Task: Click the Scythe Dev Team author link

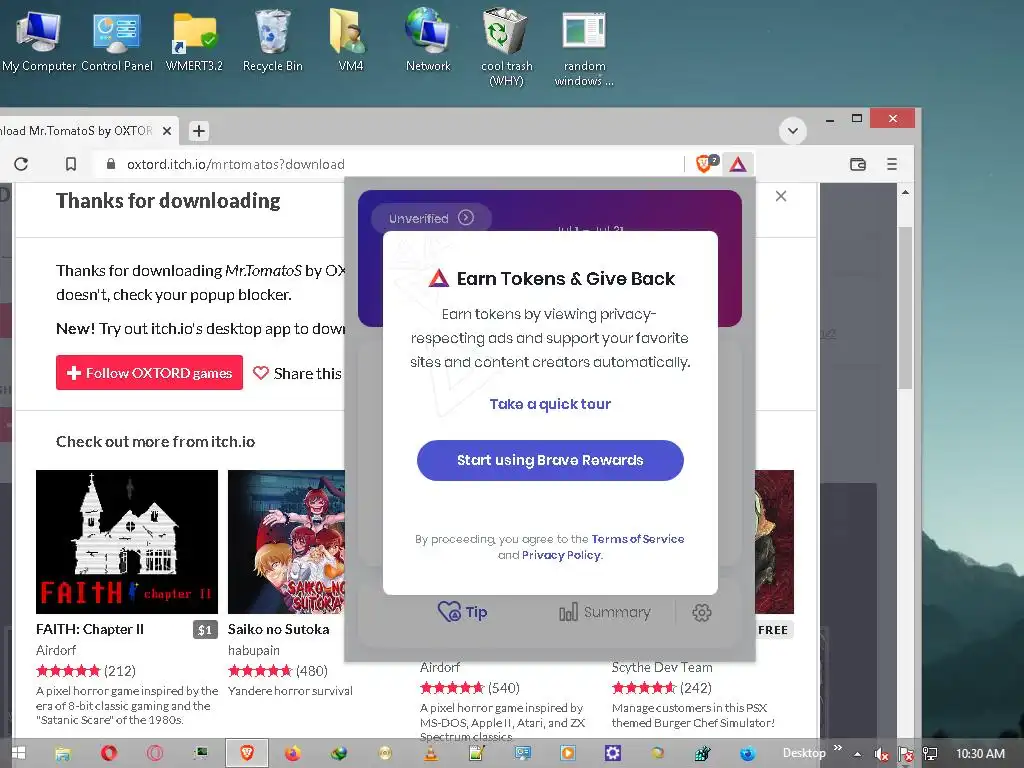Action: click(662, 667)
